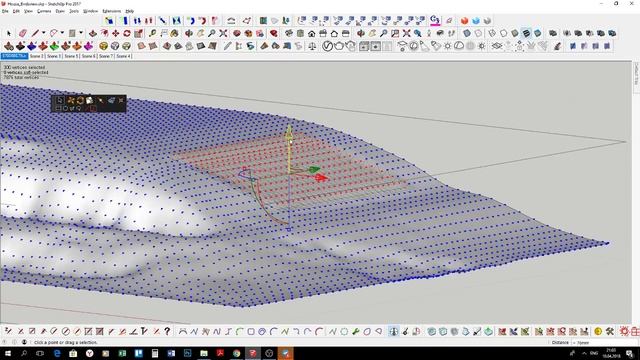Click the Distance measurement input field

[605, 342]
